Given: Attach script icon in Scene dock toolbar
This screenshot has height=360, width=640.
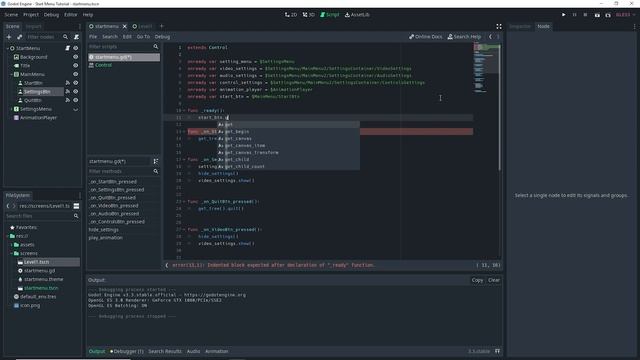Looking at the screenshot, I should (76, 37).
